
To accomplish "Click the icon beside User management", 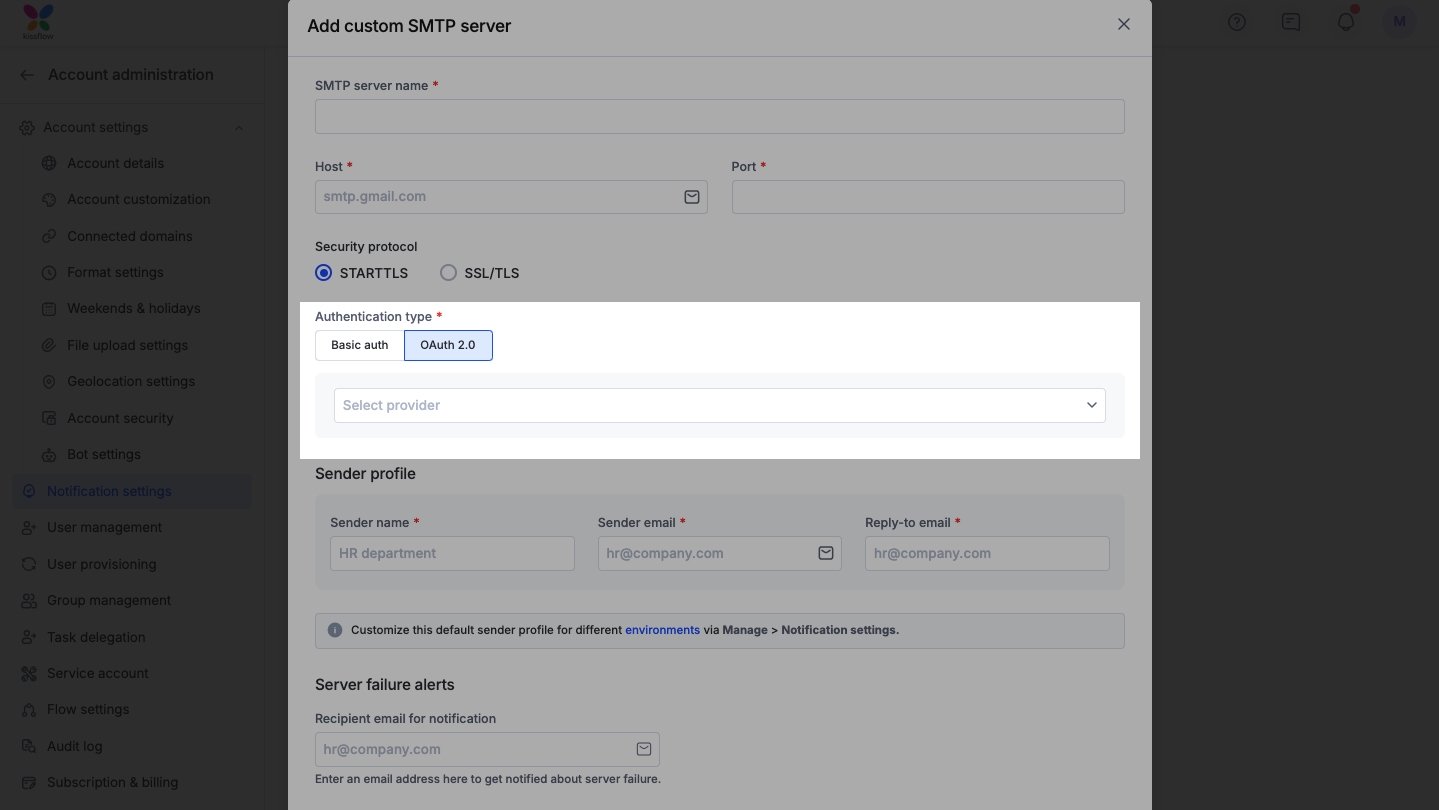I will (x=28, y=528).
